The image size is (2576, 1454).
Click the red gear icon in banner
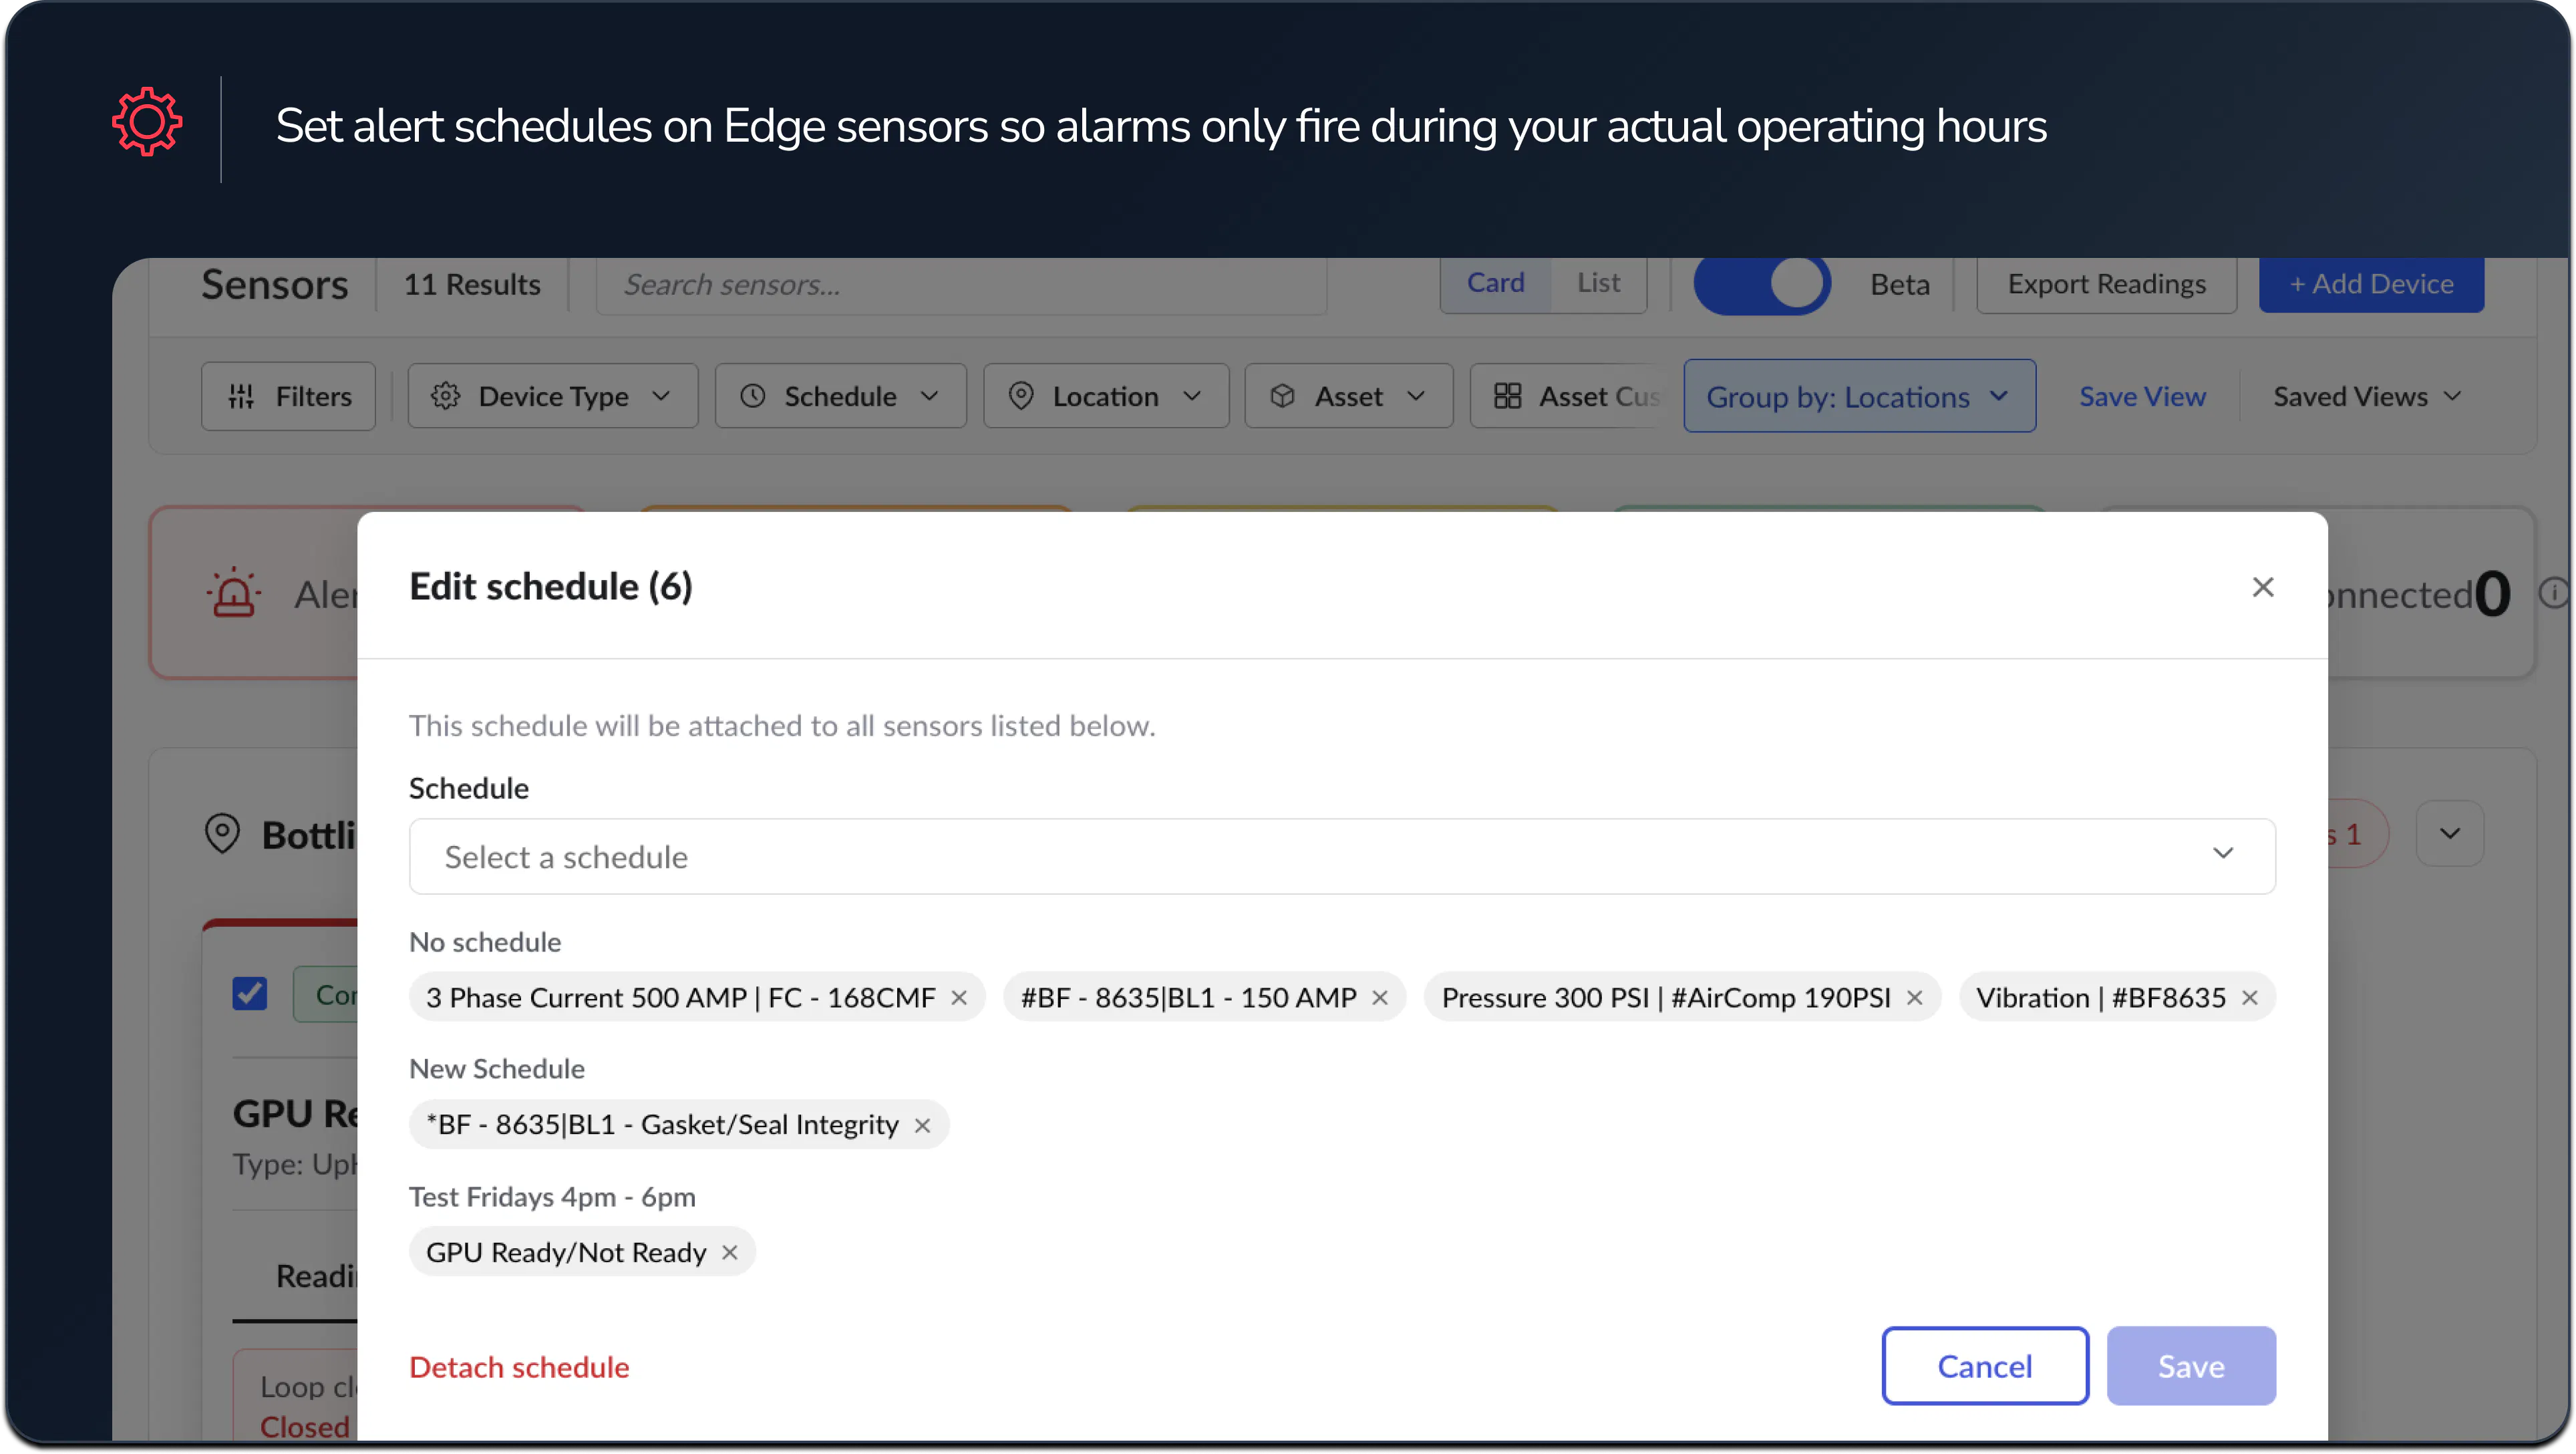147,123
